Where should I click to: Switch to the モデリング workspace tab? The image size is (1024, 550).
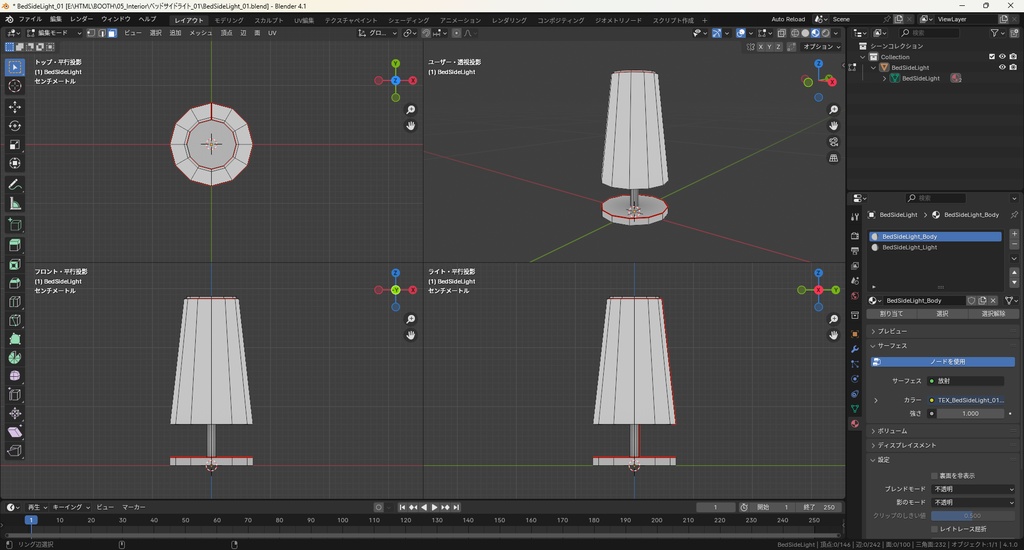click(229, 20)
